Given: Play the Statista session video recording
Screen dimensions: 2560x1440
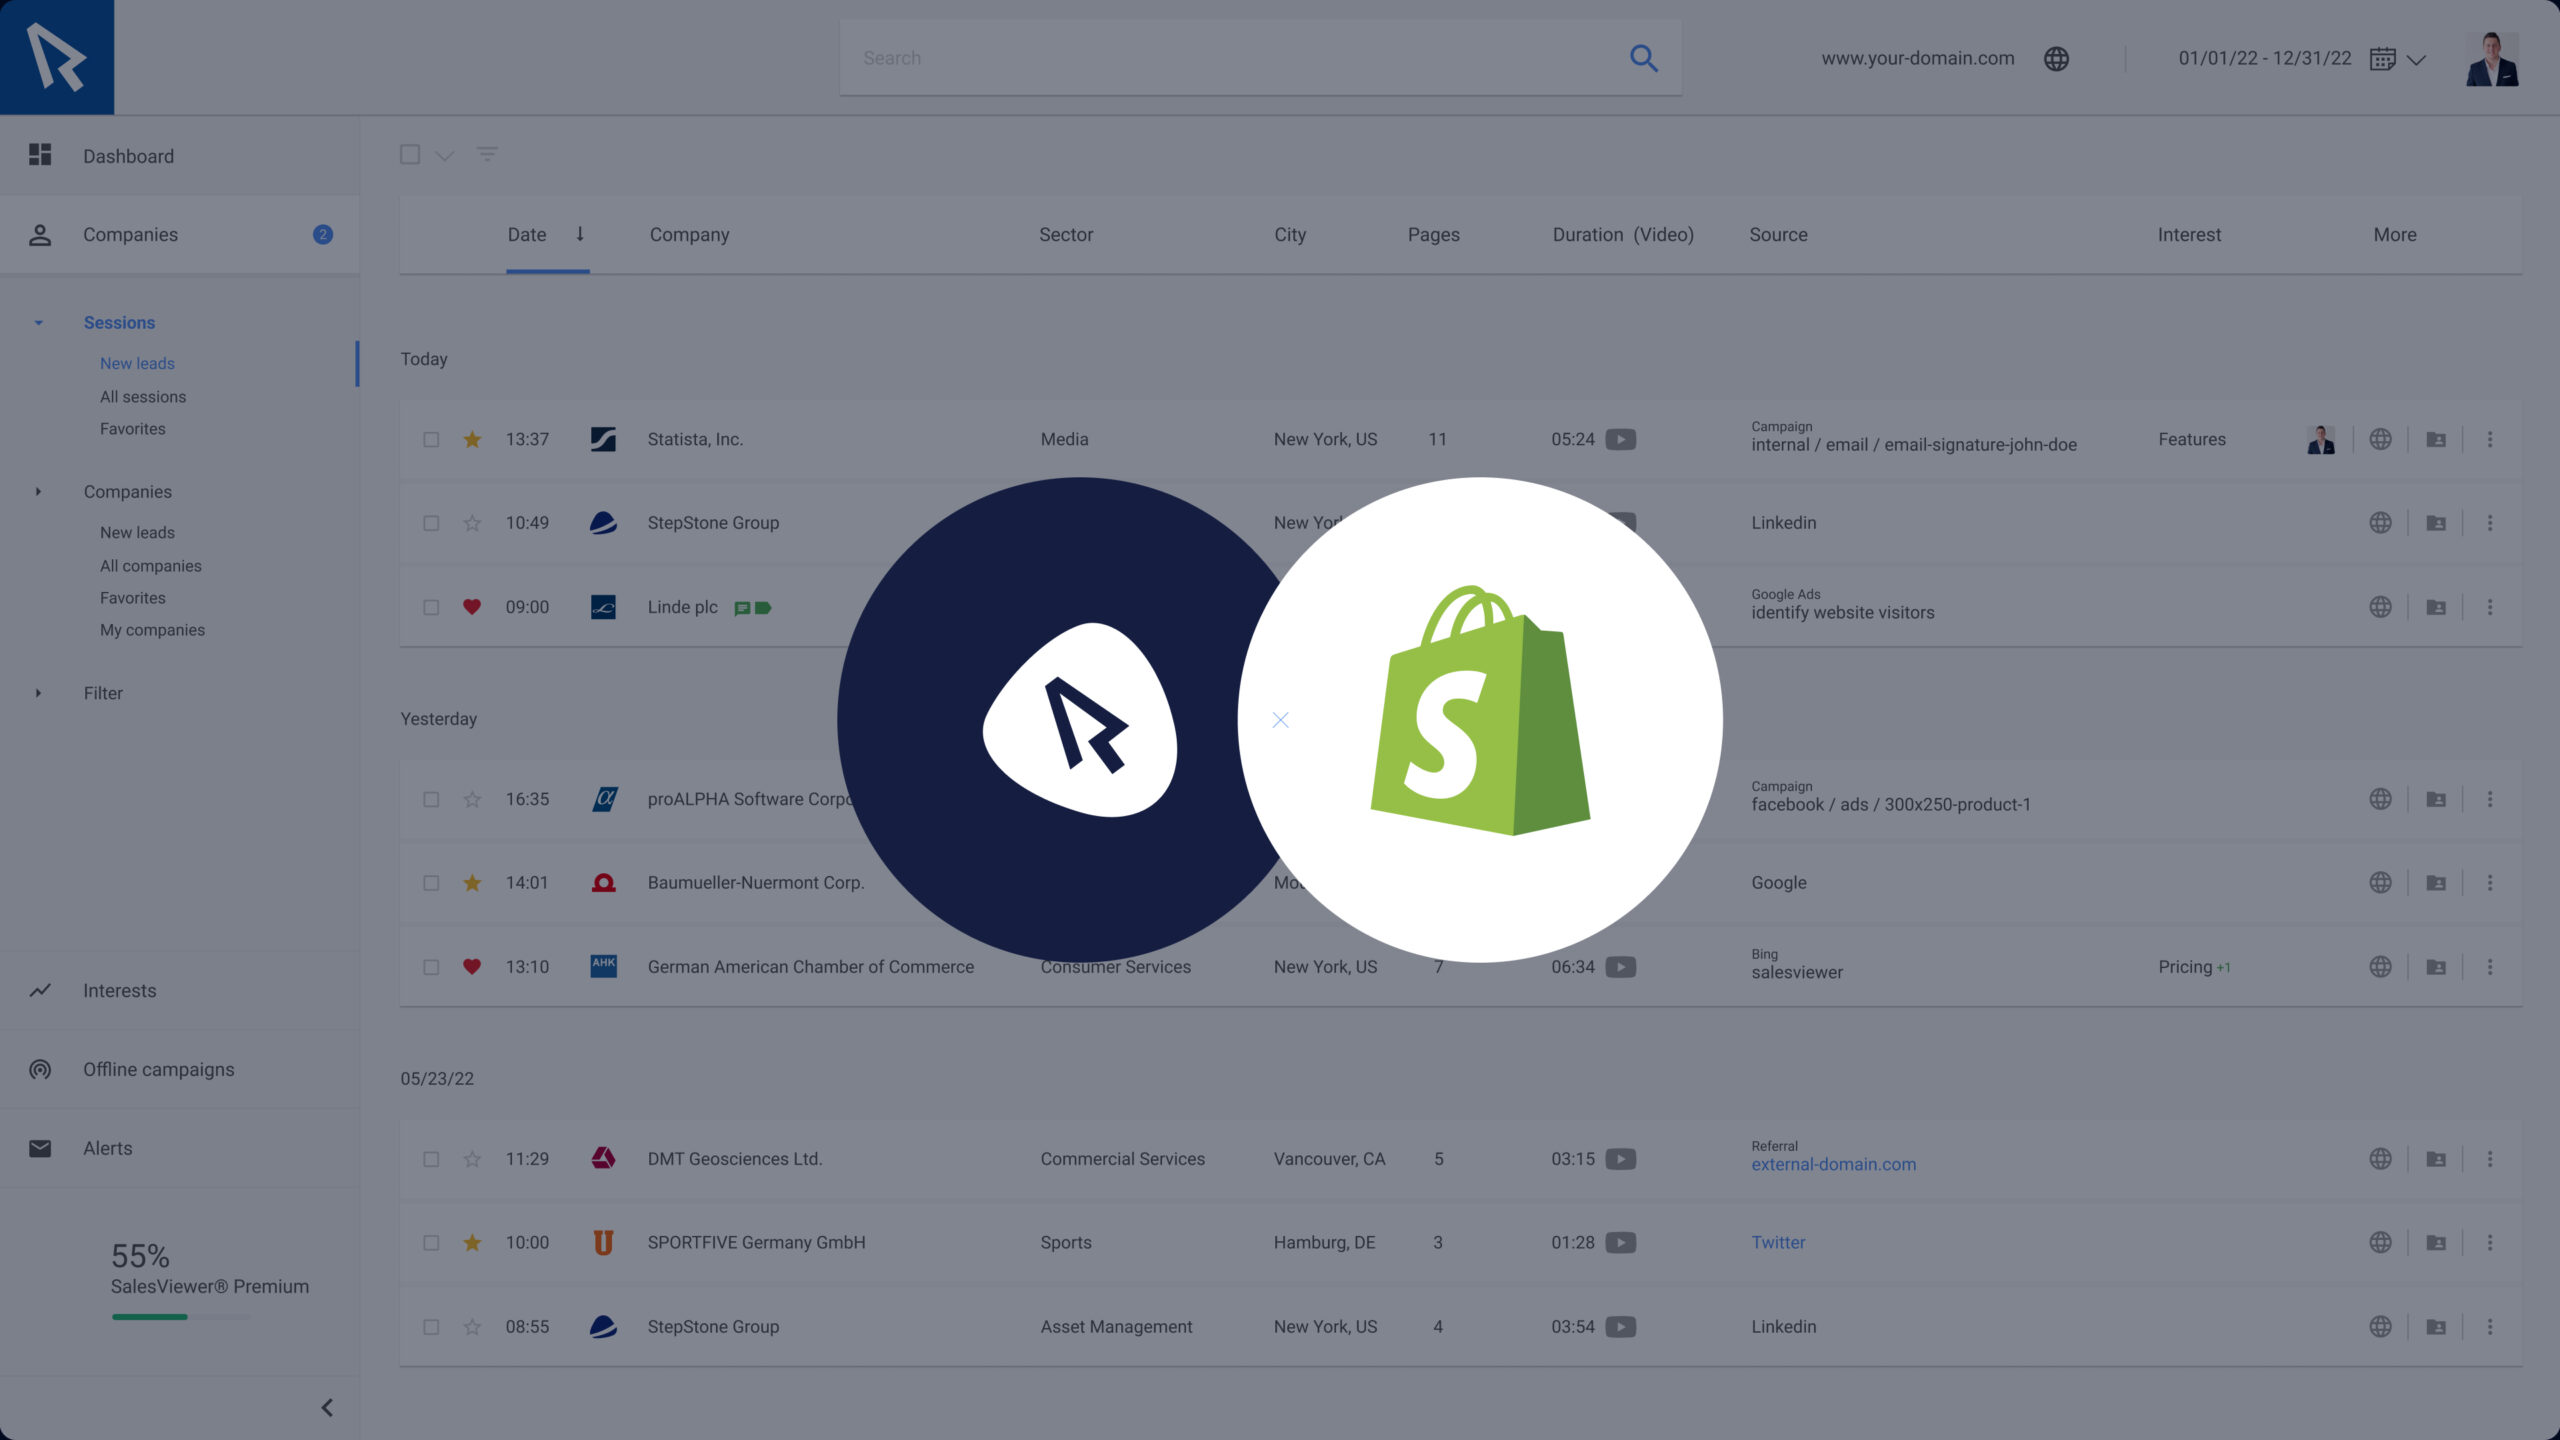Looking at the screenshot, I should (1620, 439).
